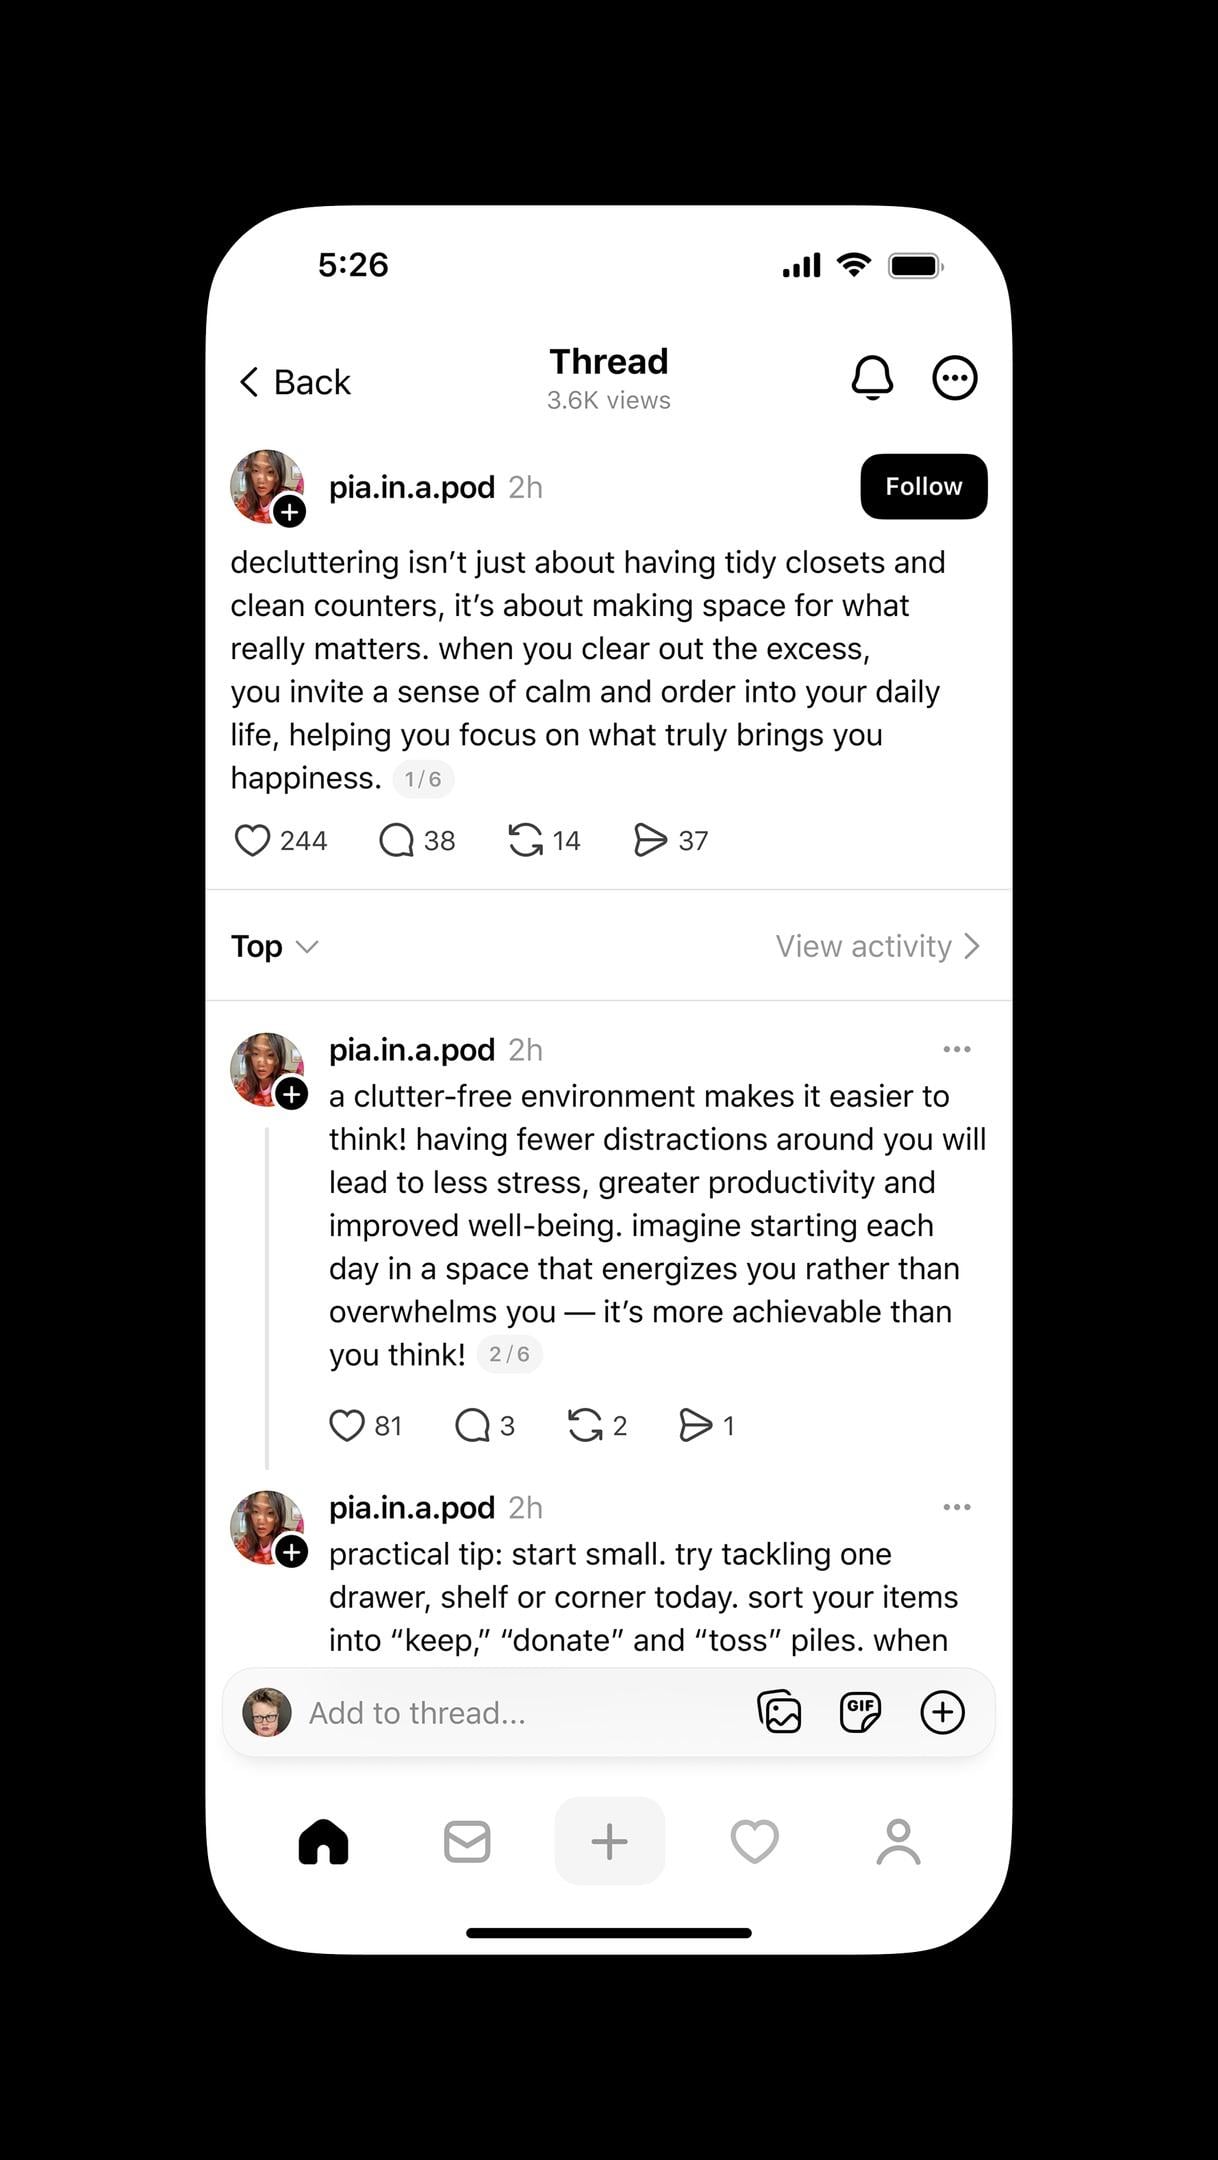Open replies on the post with 38 comments
The width and height of the screenshot is (1218, 2160).
[x=397, y=840]
